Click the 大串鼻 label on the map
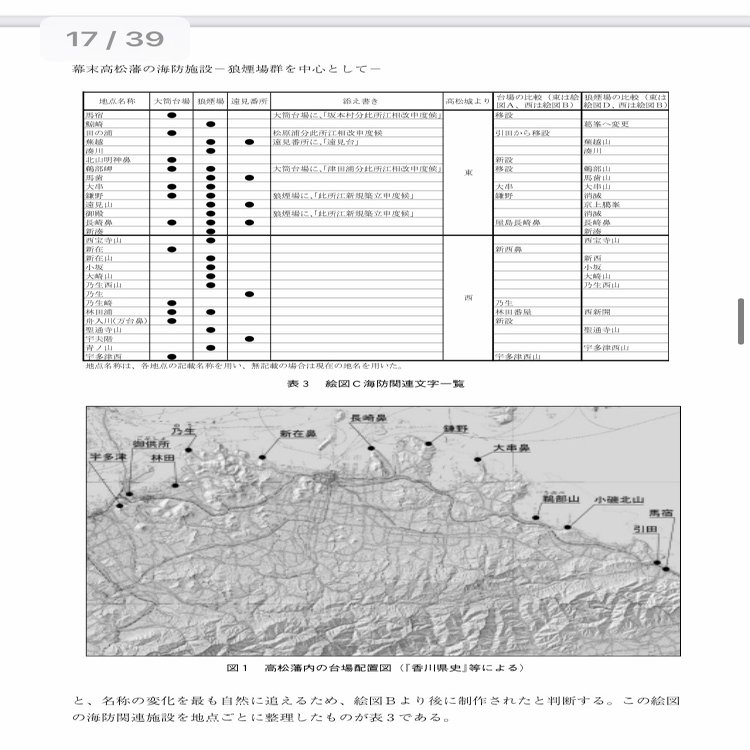The image size is (750, 750). pyautogui.click(x=511, y=448)
